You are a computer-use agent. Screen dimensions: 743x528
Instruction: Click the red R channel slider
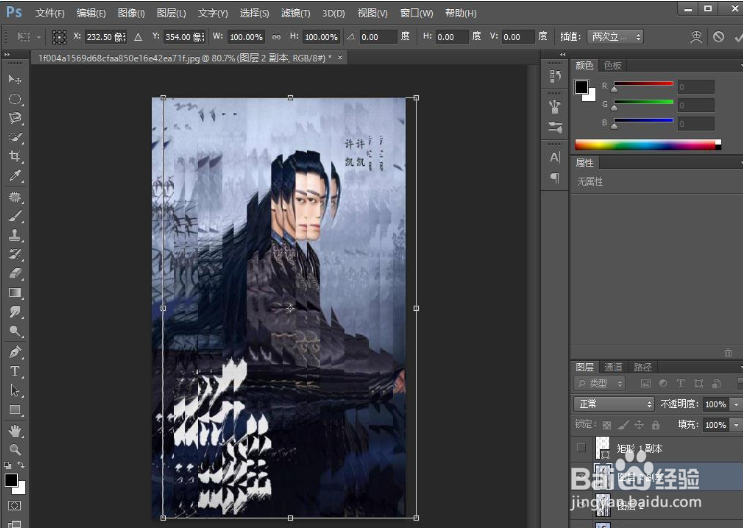click(643, 86)
